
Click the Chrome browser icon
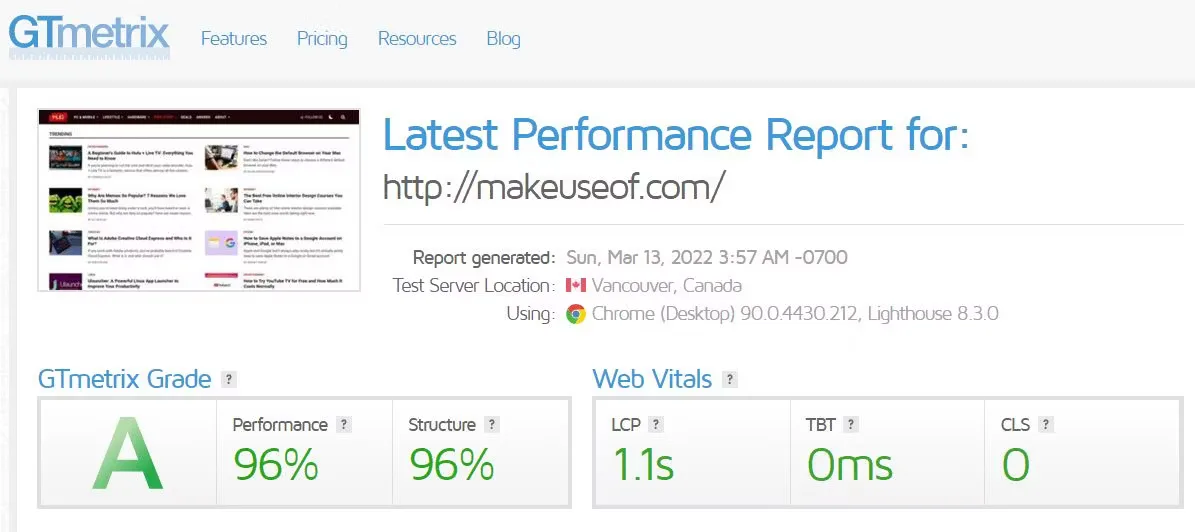point(575,314)
